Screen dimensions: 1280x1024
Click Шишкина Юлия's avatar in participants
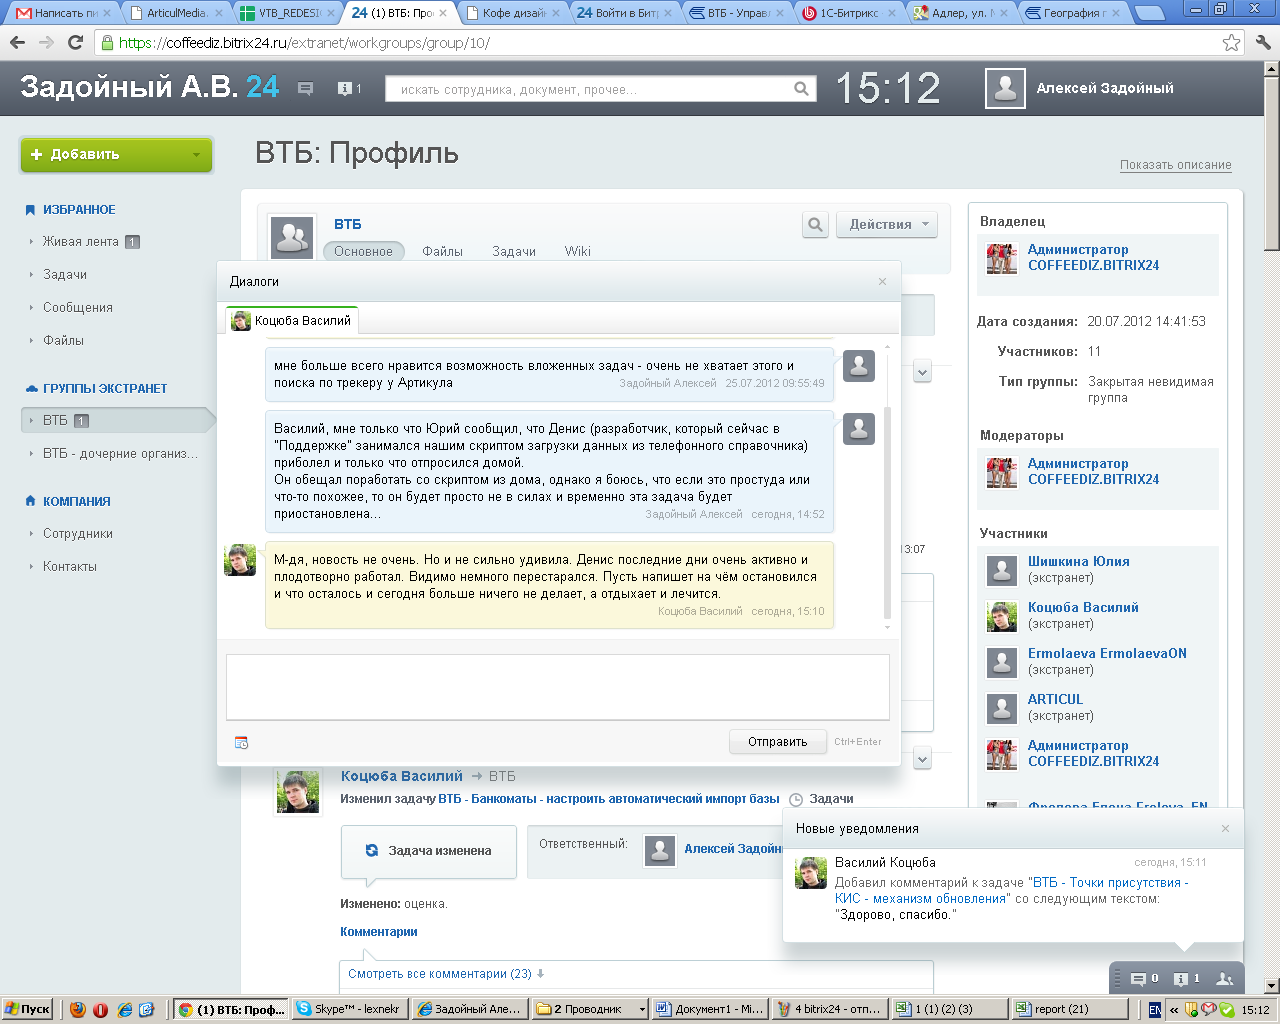tap(1002, 570)
